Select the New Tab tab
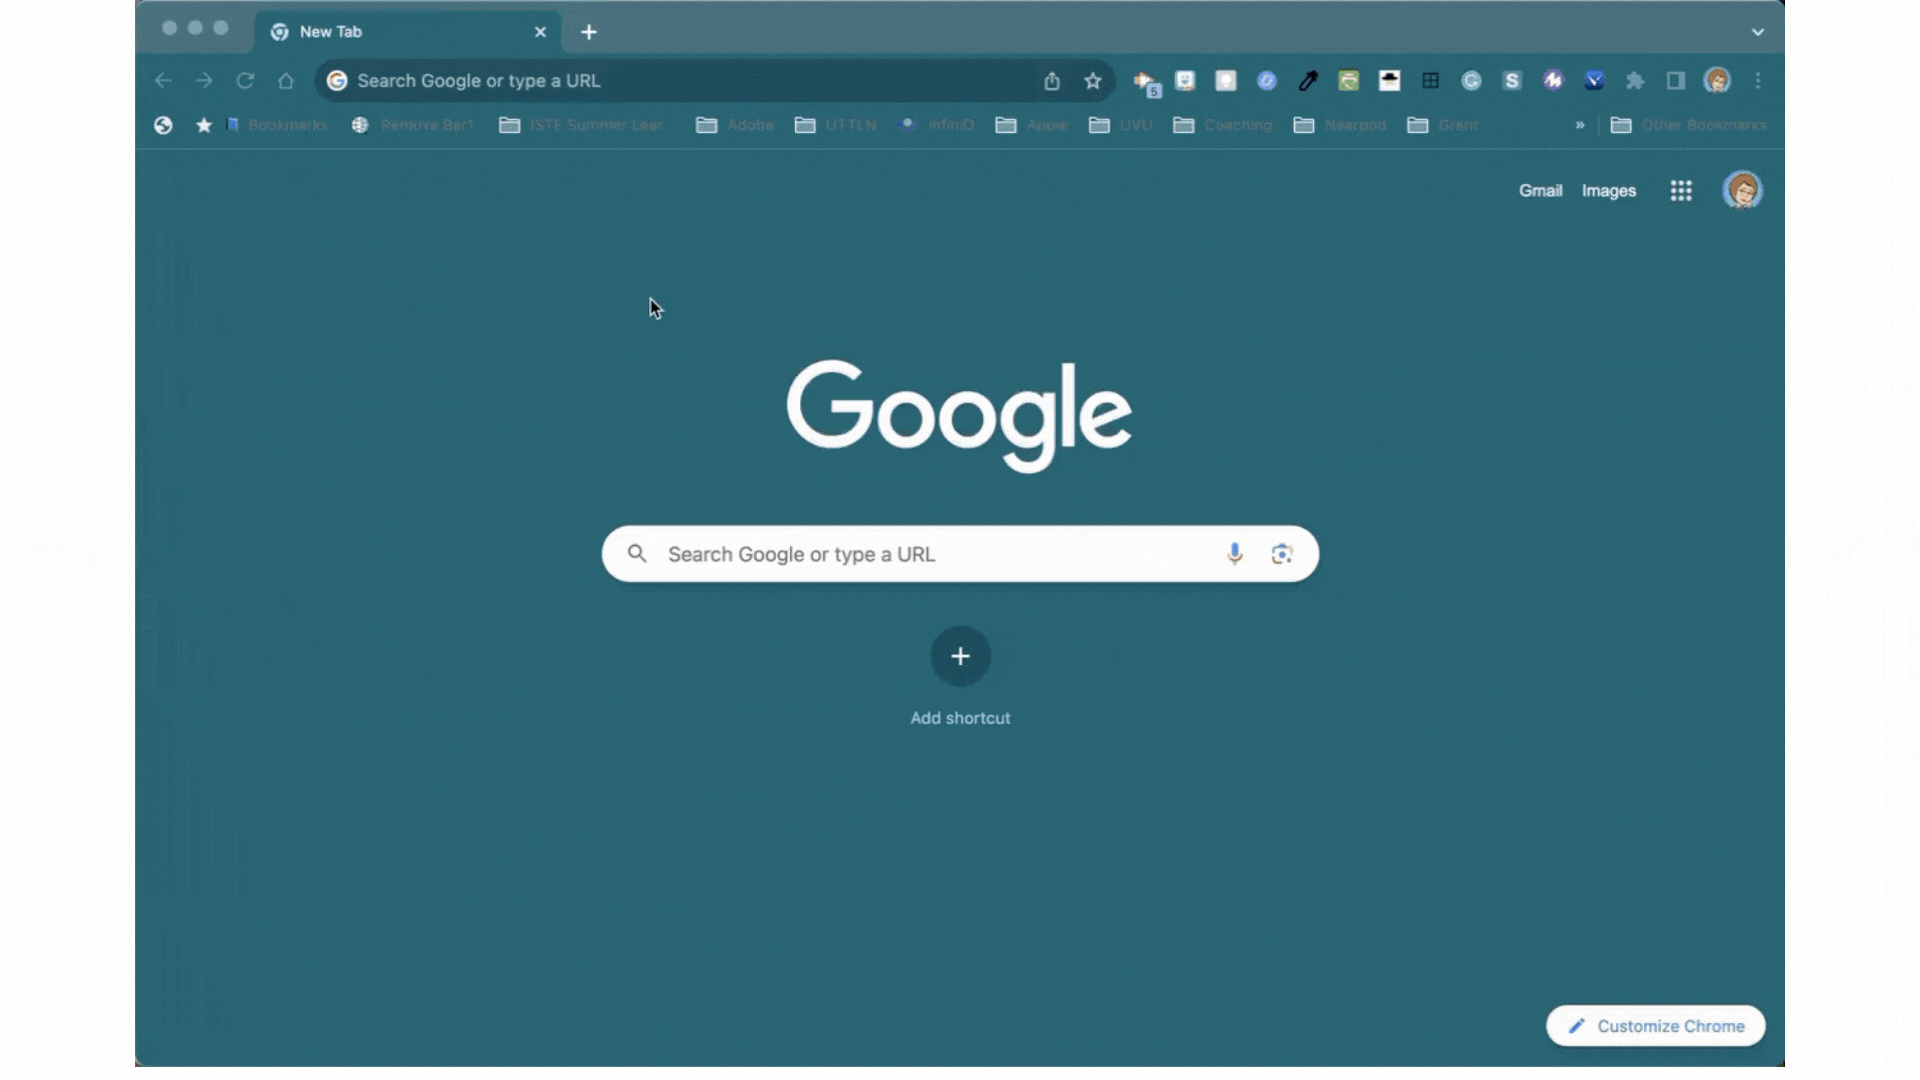 tap(407, 32)
